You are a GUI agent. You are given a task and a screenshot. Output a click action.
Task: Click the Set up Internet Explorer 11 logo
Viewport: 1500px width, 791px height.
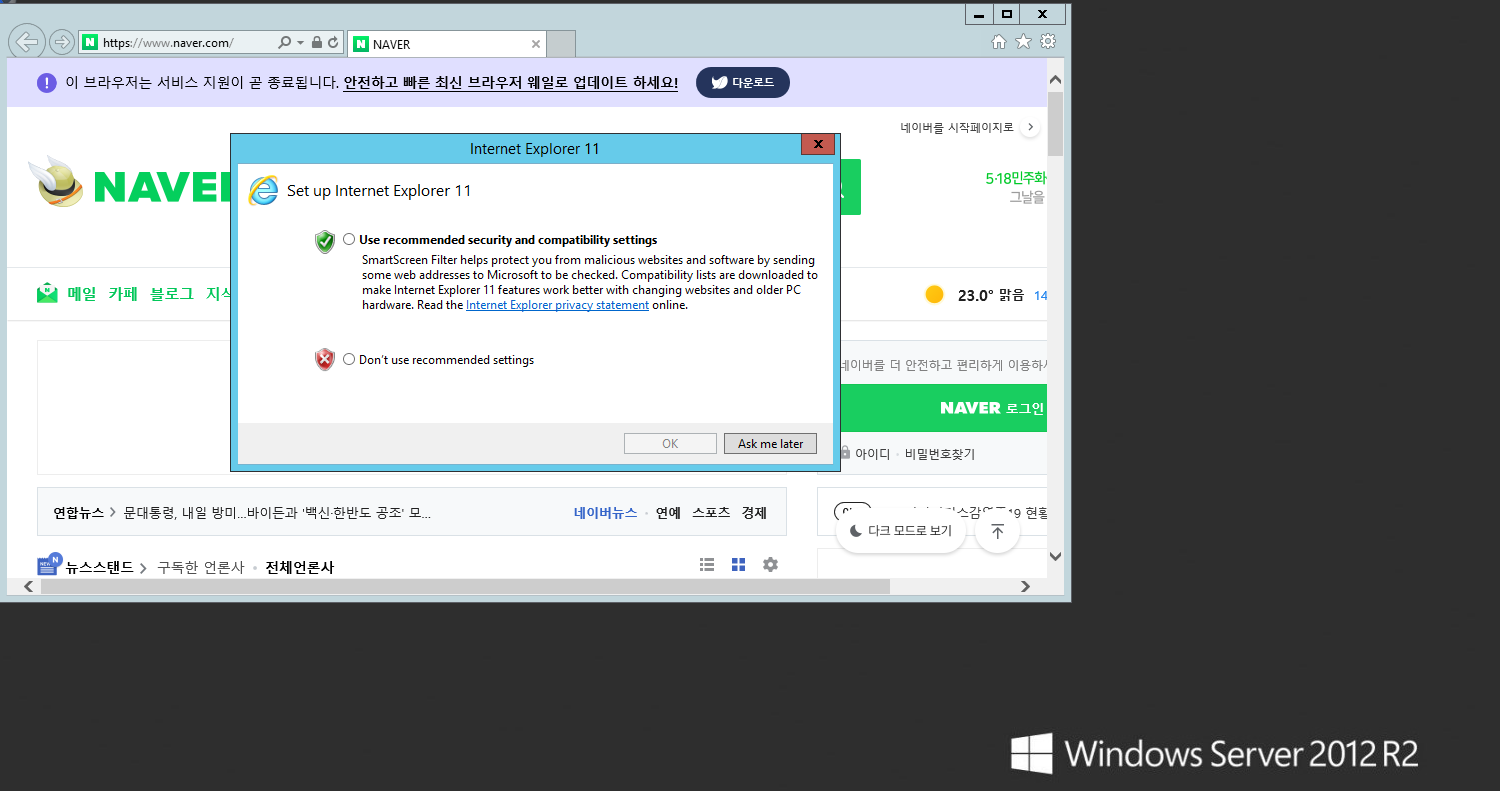263,190
